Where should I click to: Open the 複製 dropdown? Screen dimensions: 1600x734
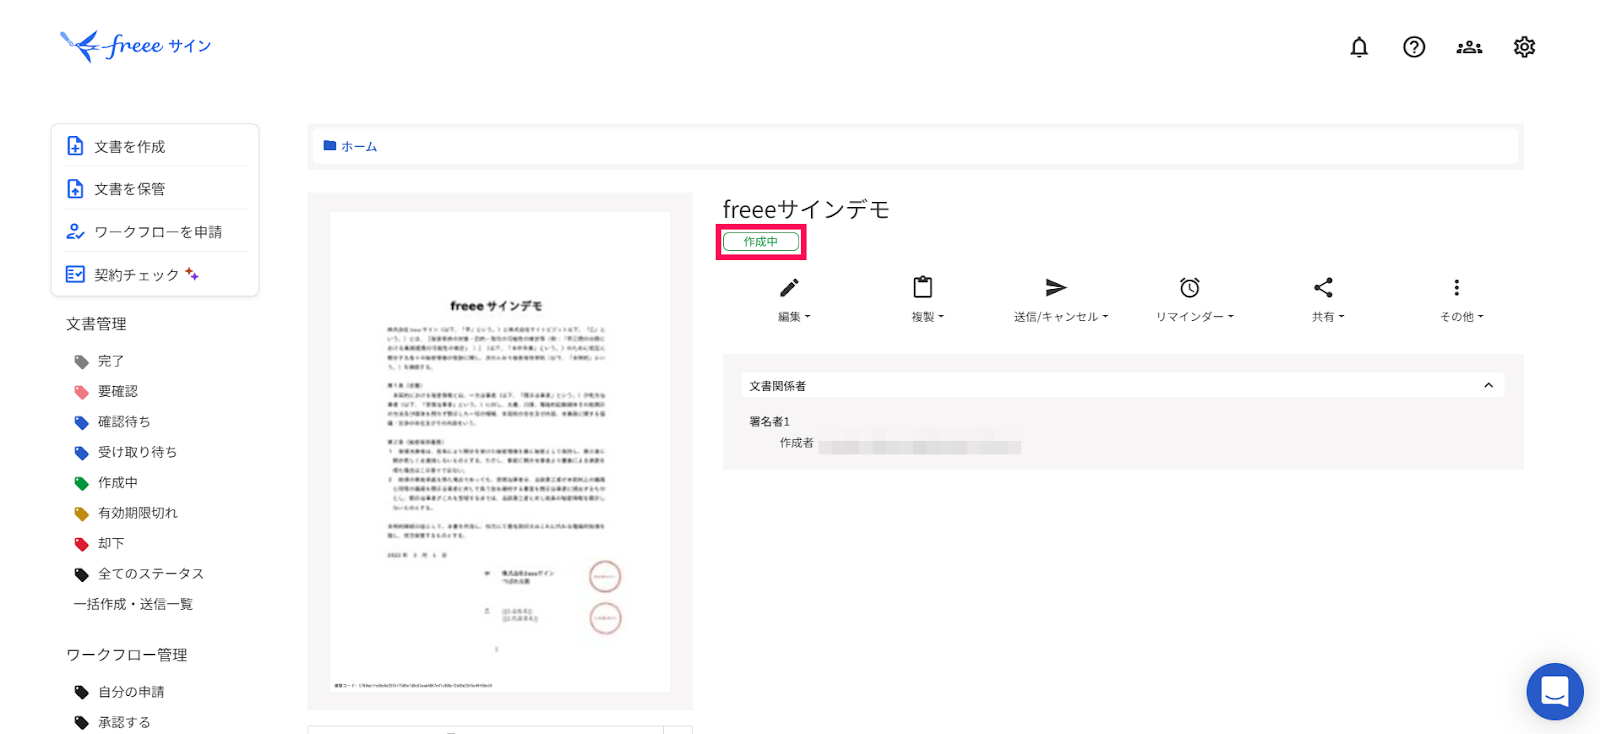click(x=927, y=317)
